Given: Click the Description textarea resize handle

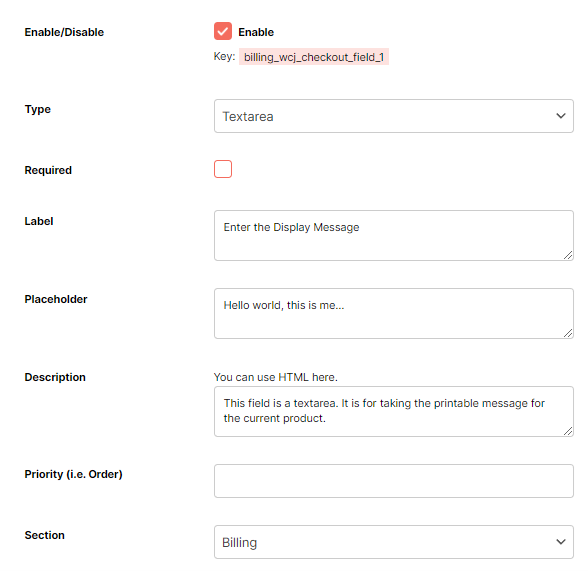Looking at the screenshot, I should (x=568, y=432).
